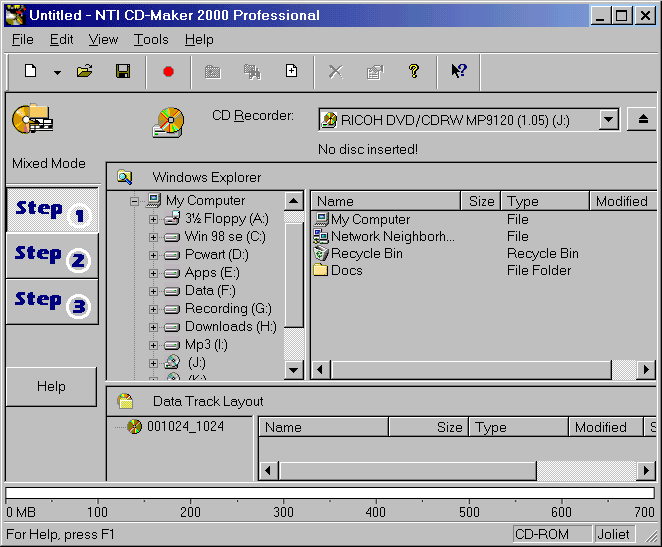Sort explorer list by Size column

(x=481, y=201)
